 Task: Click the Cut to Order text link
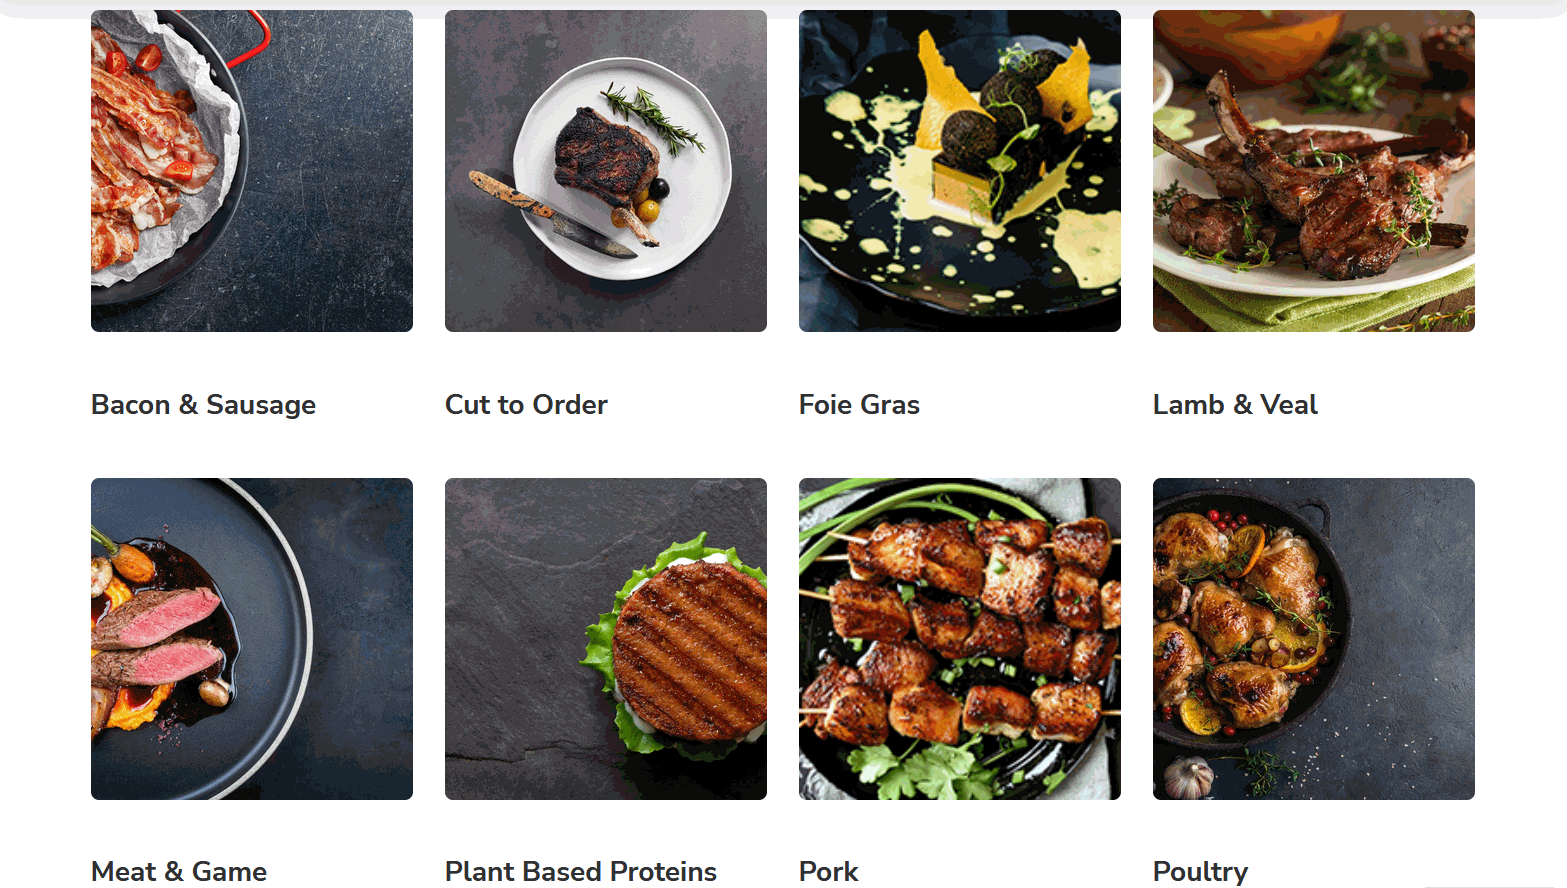(x=526, y=405)
